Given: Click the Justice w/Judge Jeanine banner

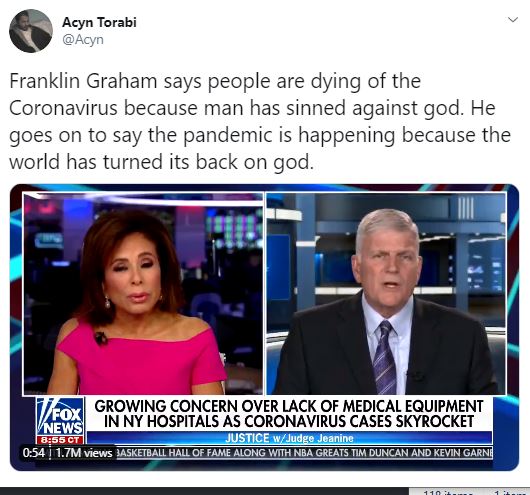Looking at the screenshot, I should 289,438.
